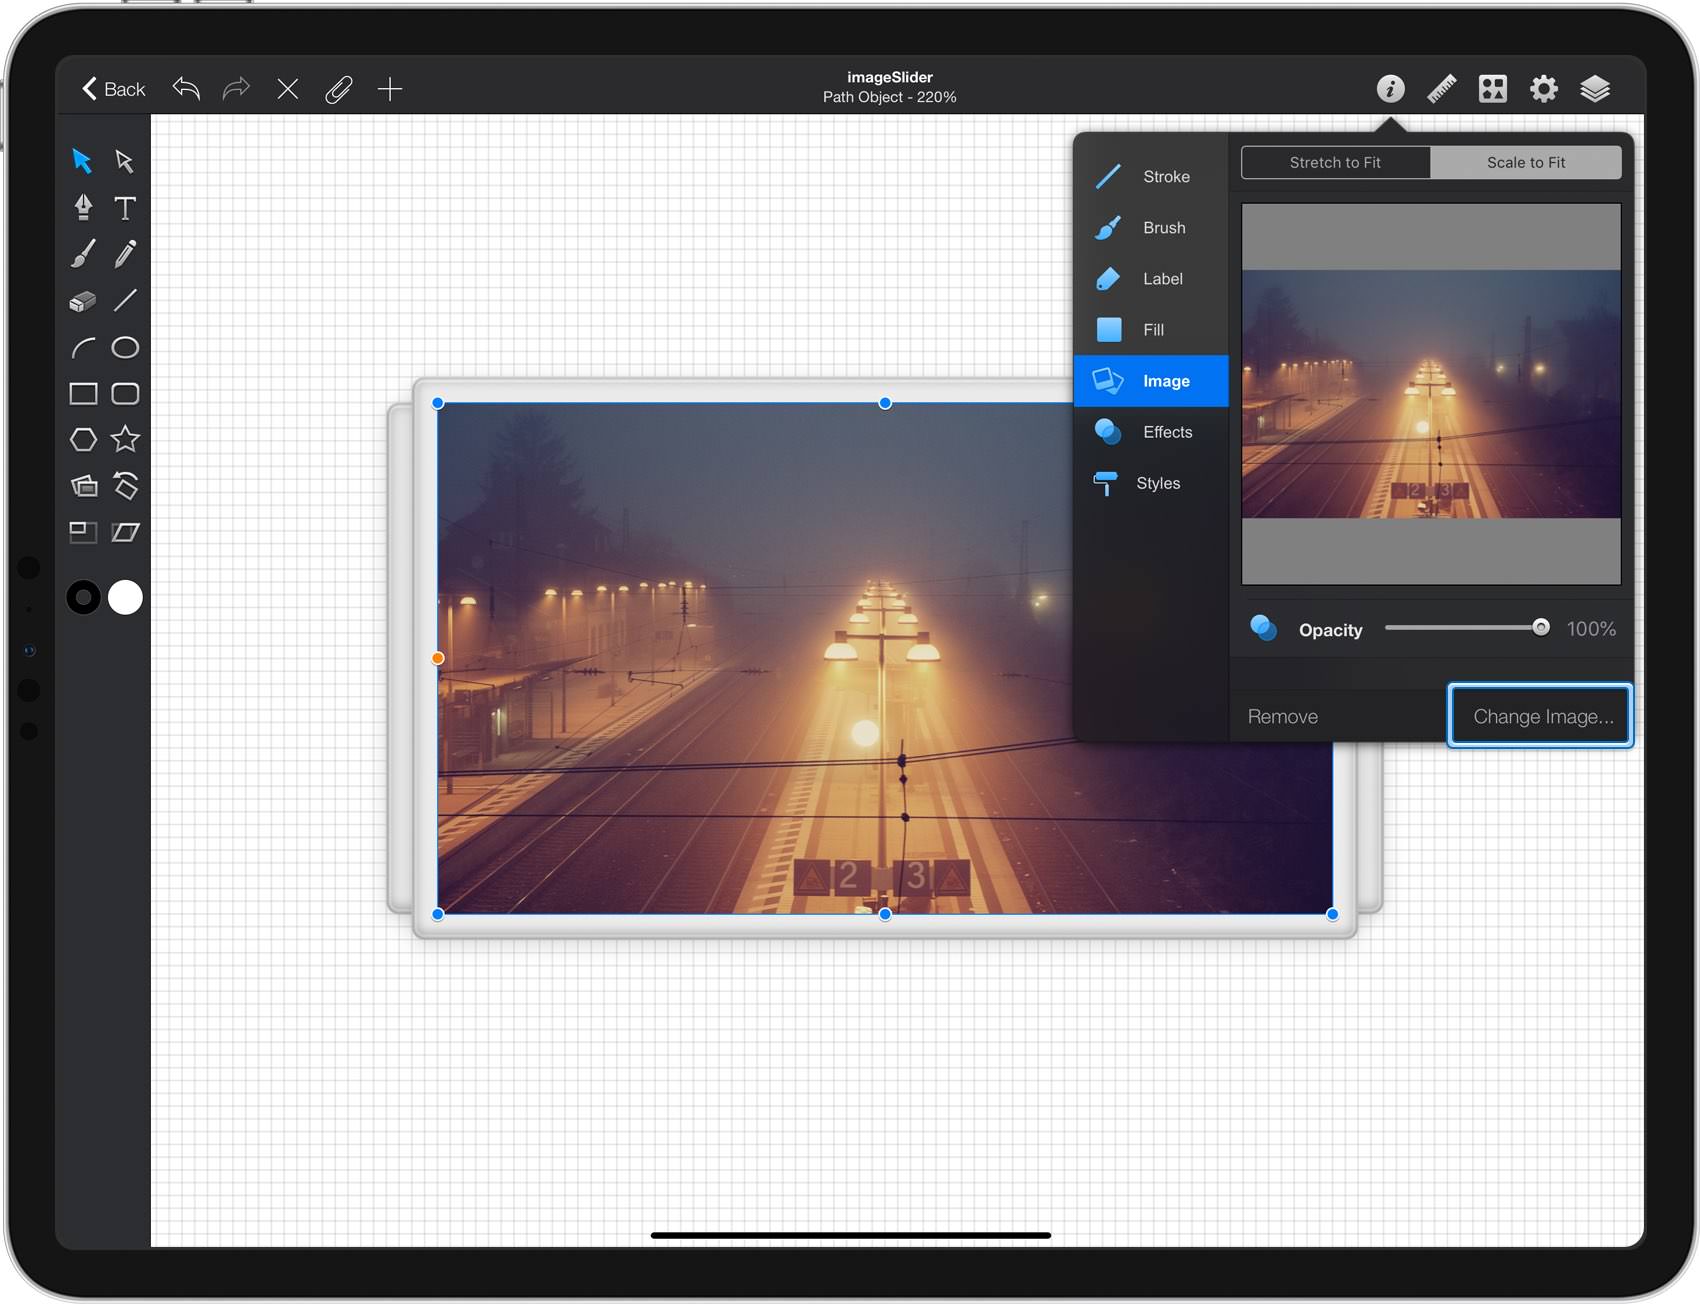
Task: Click the paperclip attachment icon
Action: [339, 90]
